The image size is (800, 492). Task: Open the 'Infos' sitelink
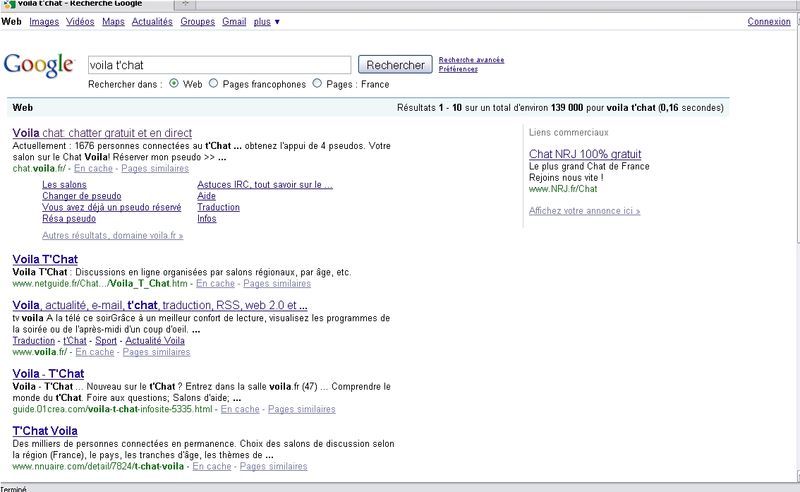[x=207, y=218]
